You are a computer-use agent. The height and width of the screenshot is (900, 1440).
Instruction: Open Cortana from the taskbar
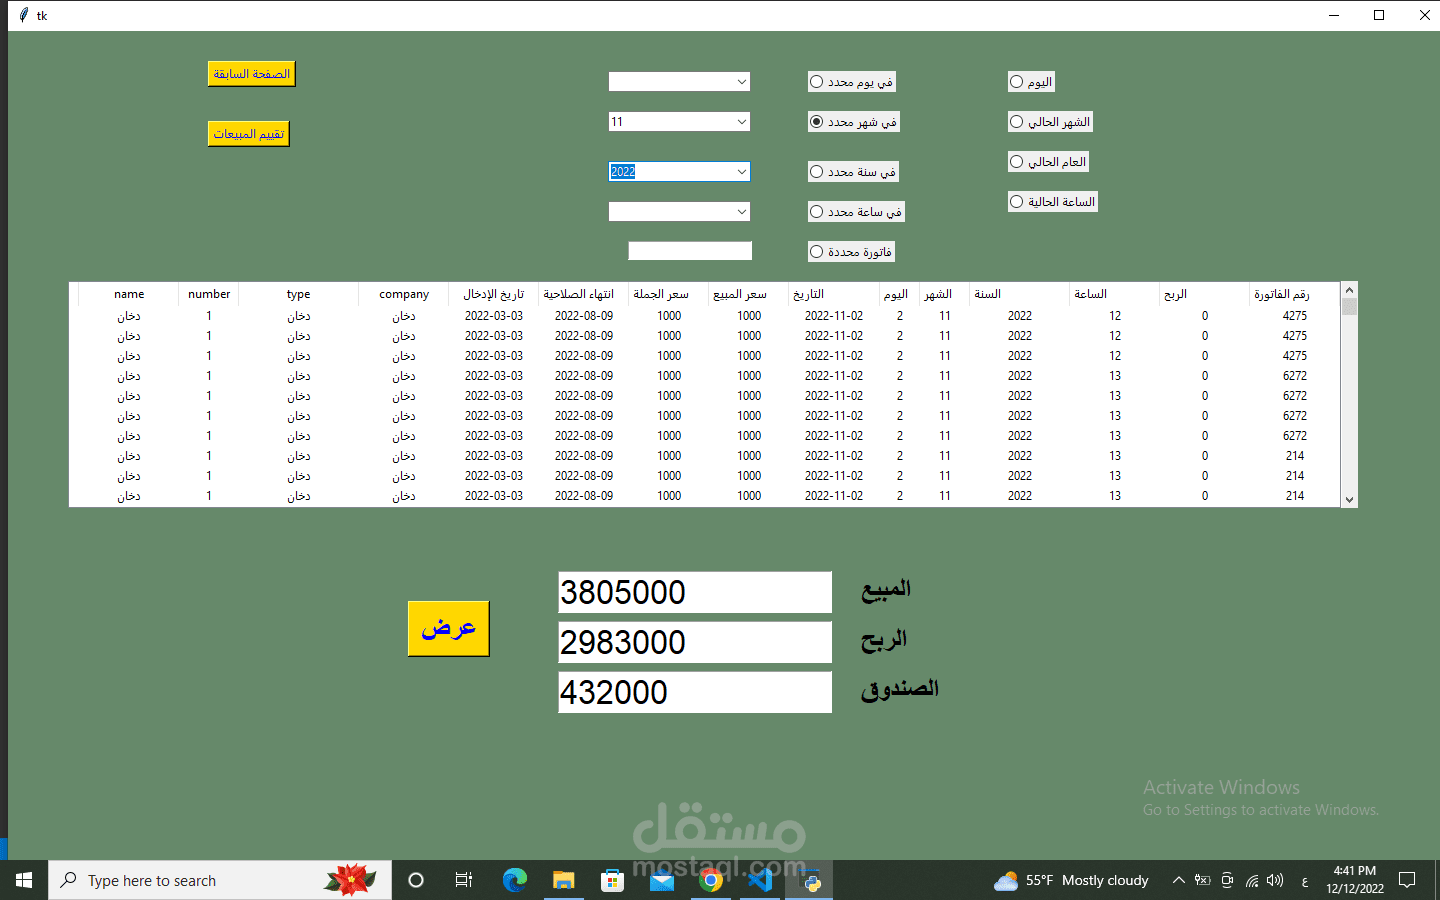416,880
